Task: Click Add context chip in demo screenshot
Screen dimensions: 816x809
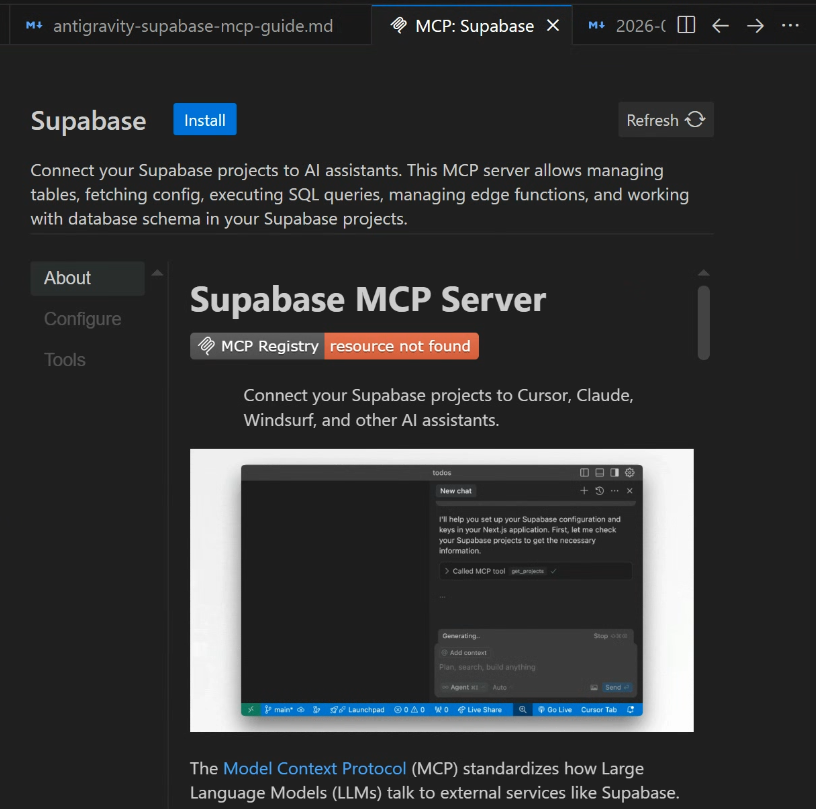Action: click(x=464, y=652)
